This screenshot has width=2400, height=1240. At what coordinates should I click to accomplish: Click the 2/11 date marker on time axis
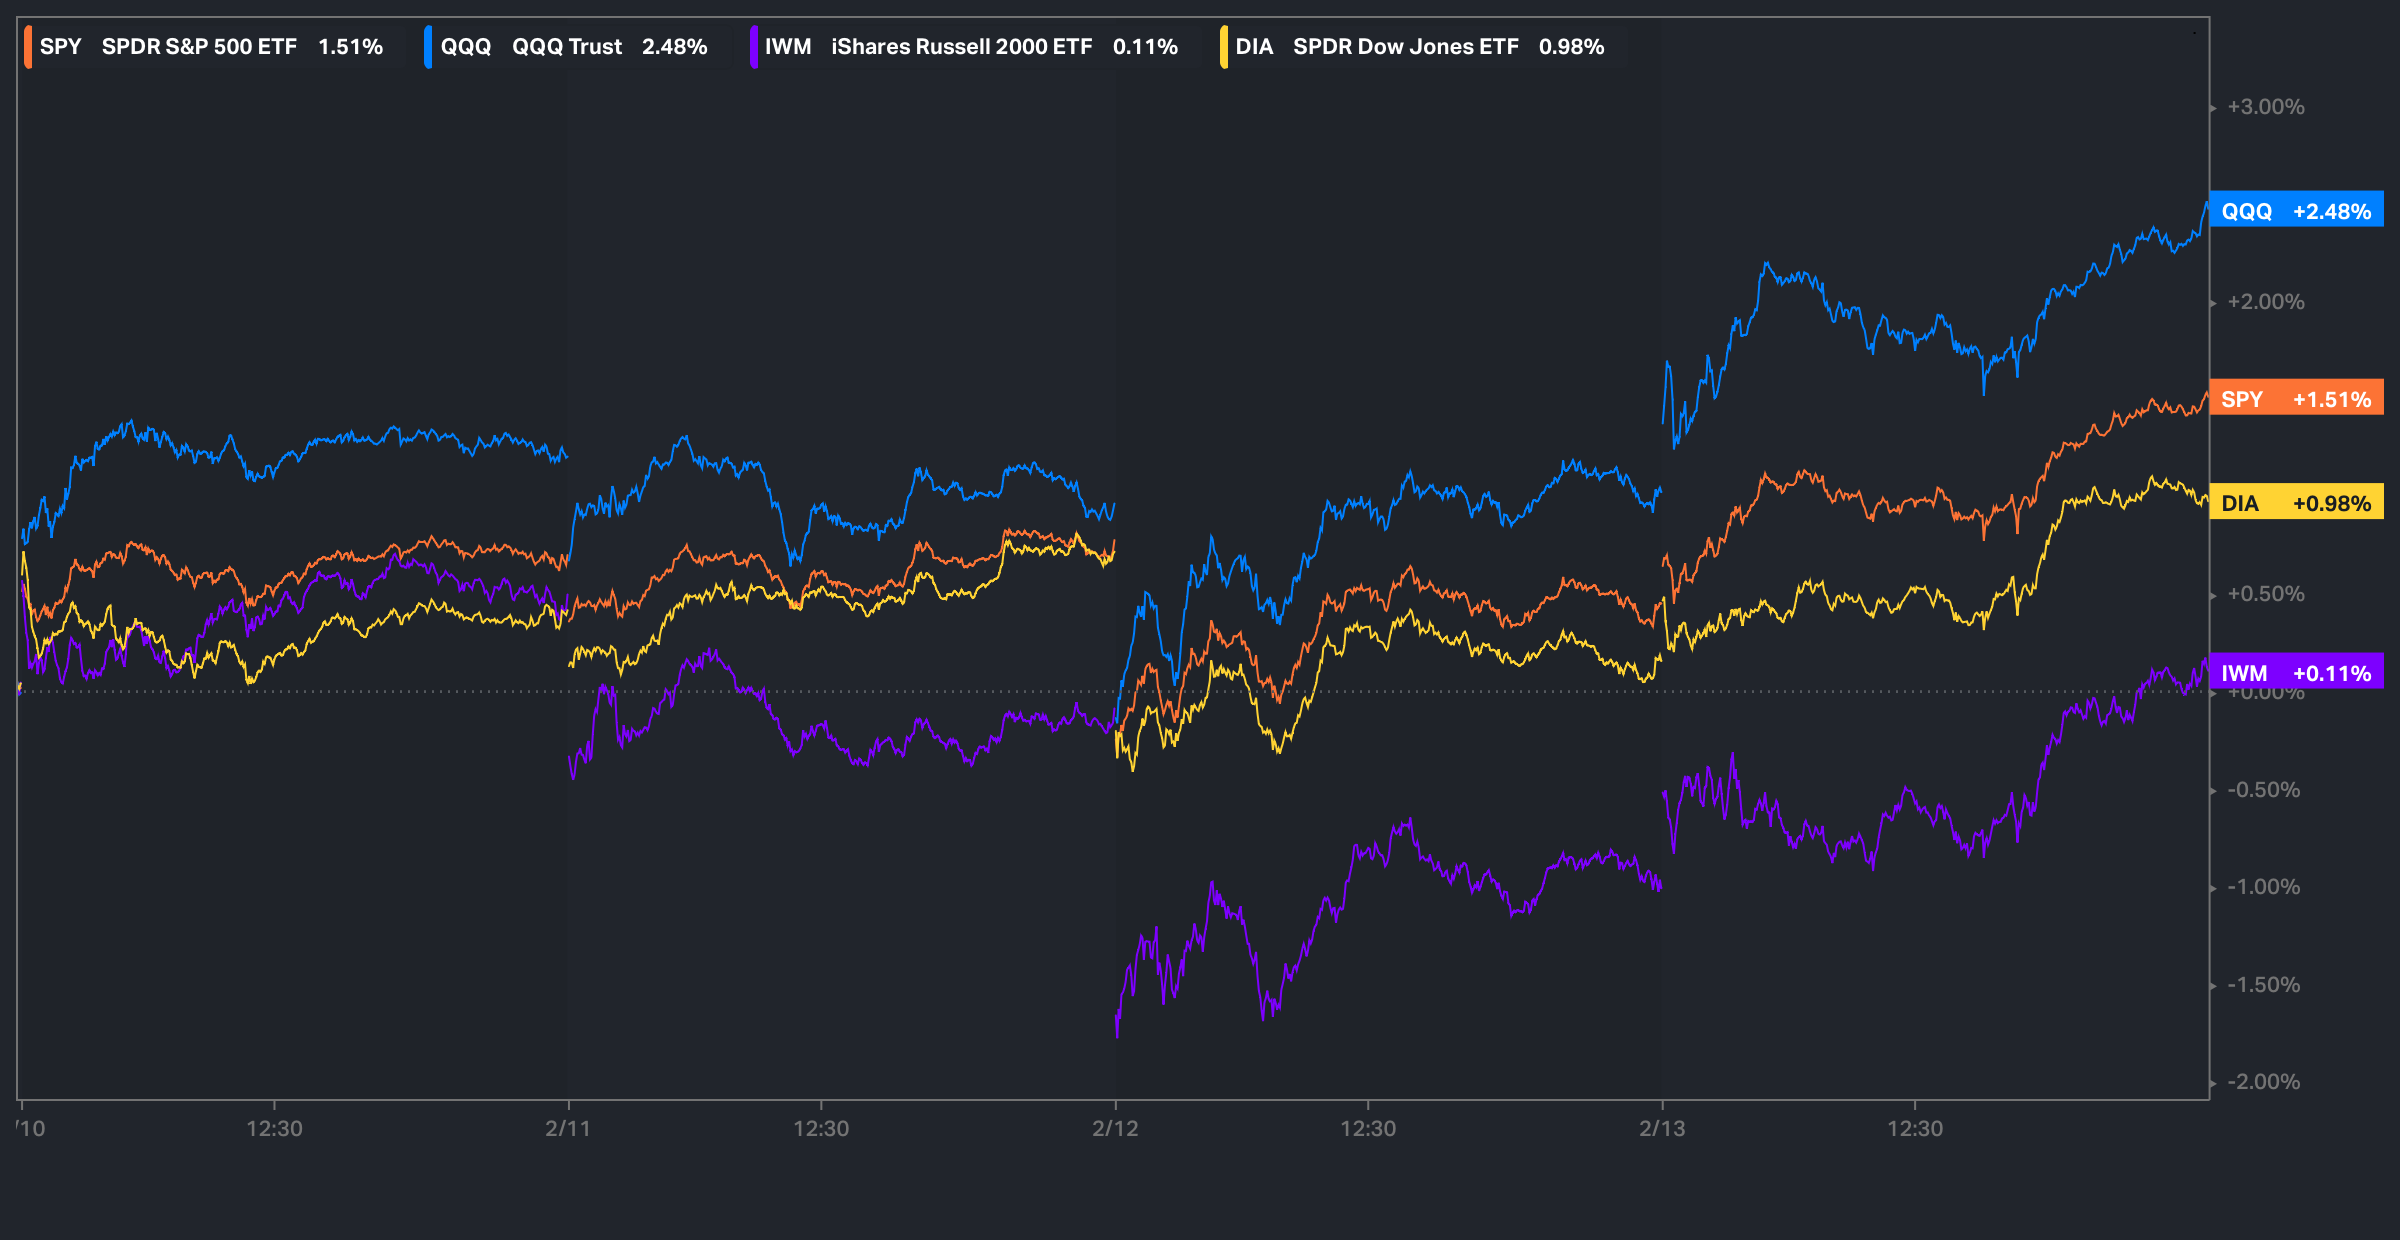point(568,1128)
